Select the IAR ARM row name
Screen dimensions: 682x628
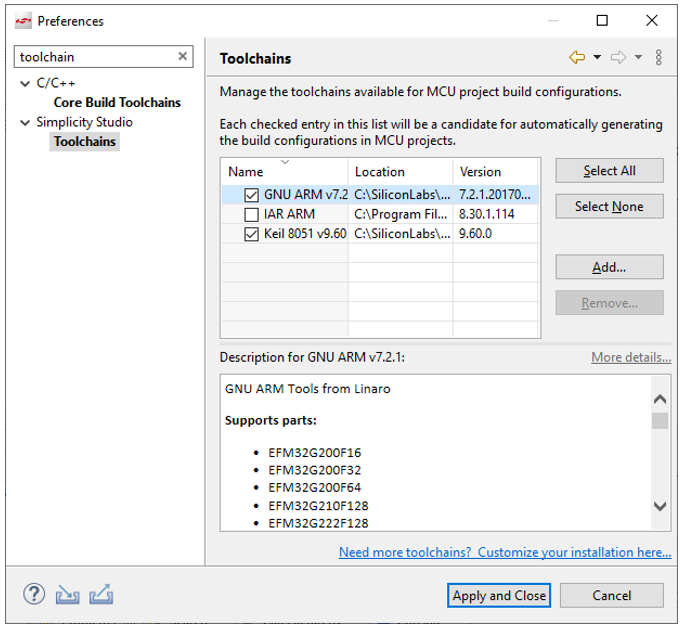point(289,214)
